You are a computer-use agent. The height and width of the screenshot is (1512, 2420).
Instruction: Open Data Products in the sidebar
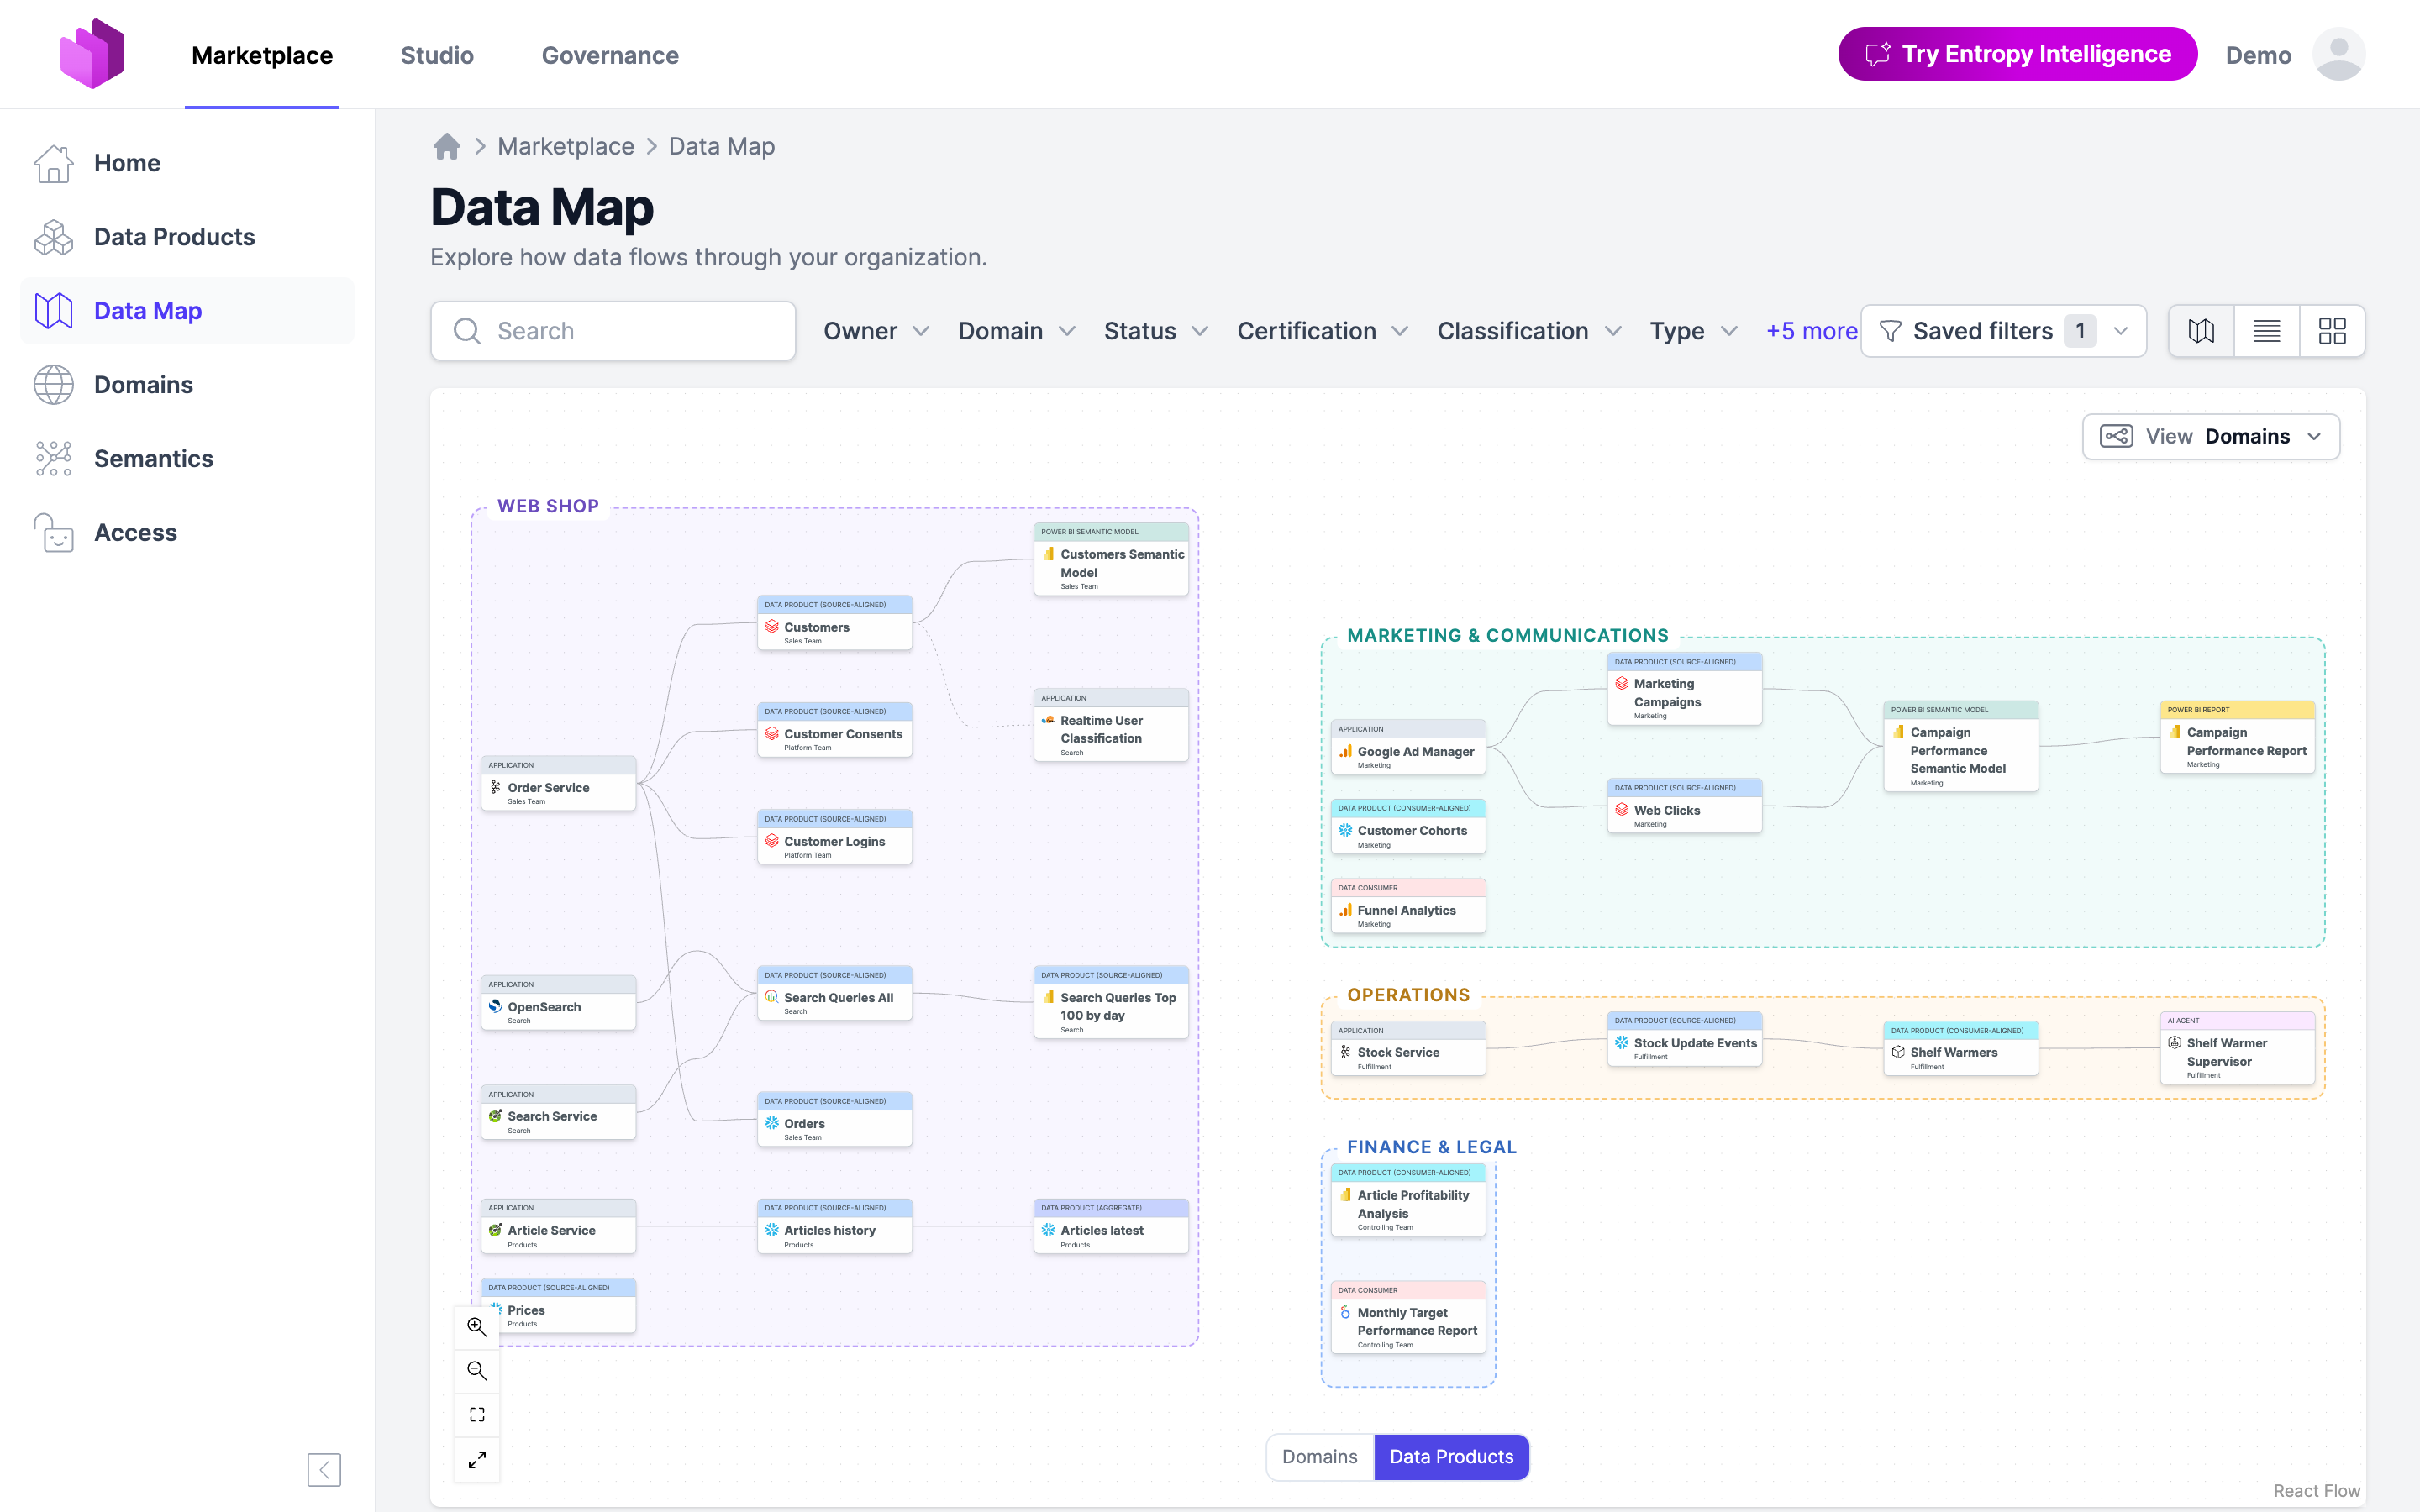[x=188, y=237]
